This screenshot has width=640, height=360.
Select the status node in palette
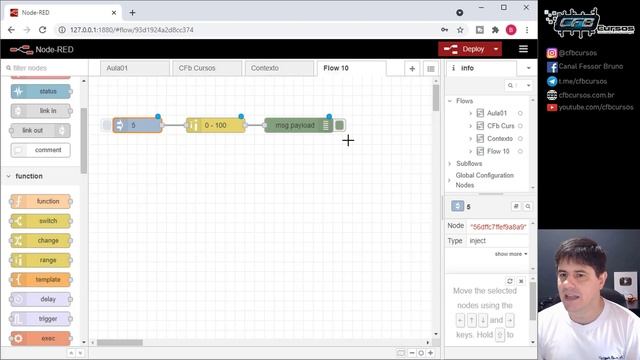(x=41, y=91)
